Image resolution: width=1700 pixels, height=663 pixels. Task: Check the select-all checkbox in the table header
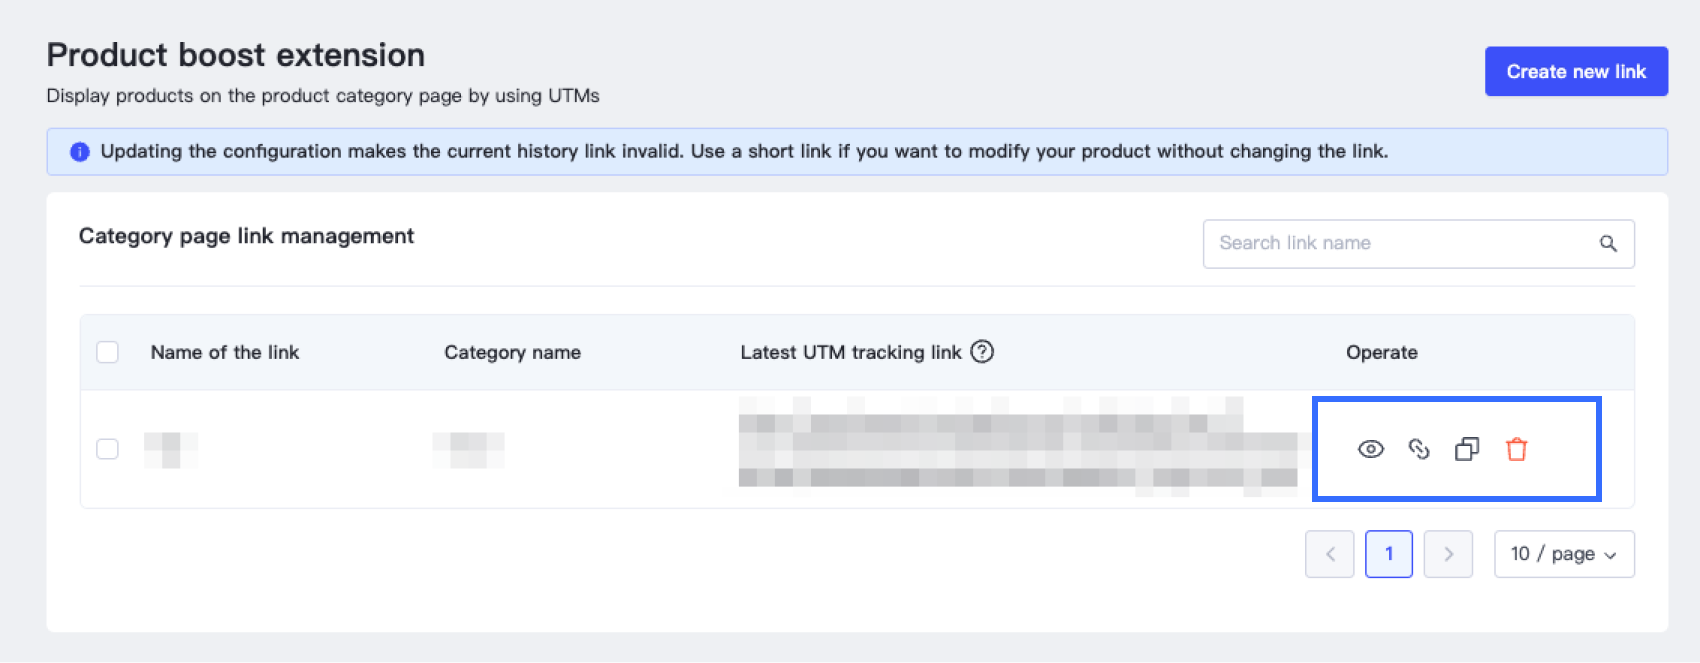click(x=108, y=352)
